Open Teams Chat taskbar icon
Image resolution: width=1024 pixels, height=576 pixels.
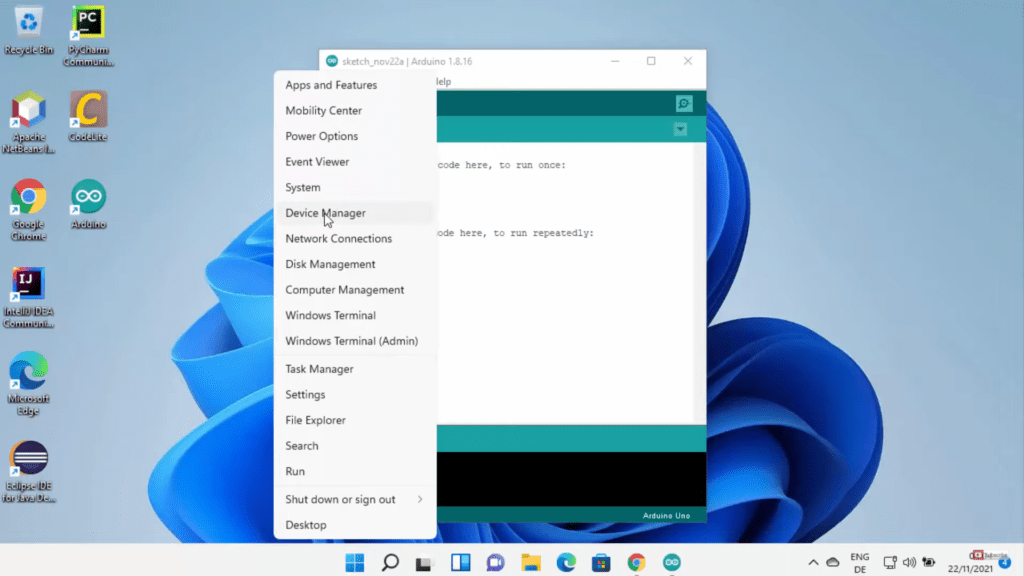pos(495,562)
